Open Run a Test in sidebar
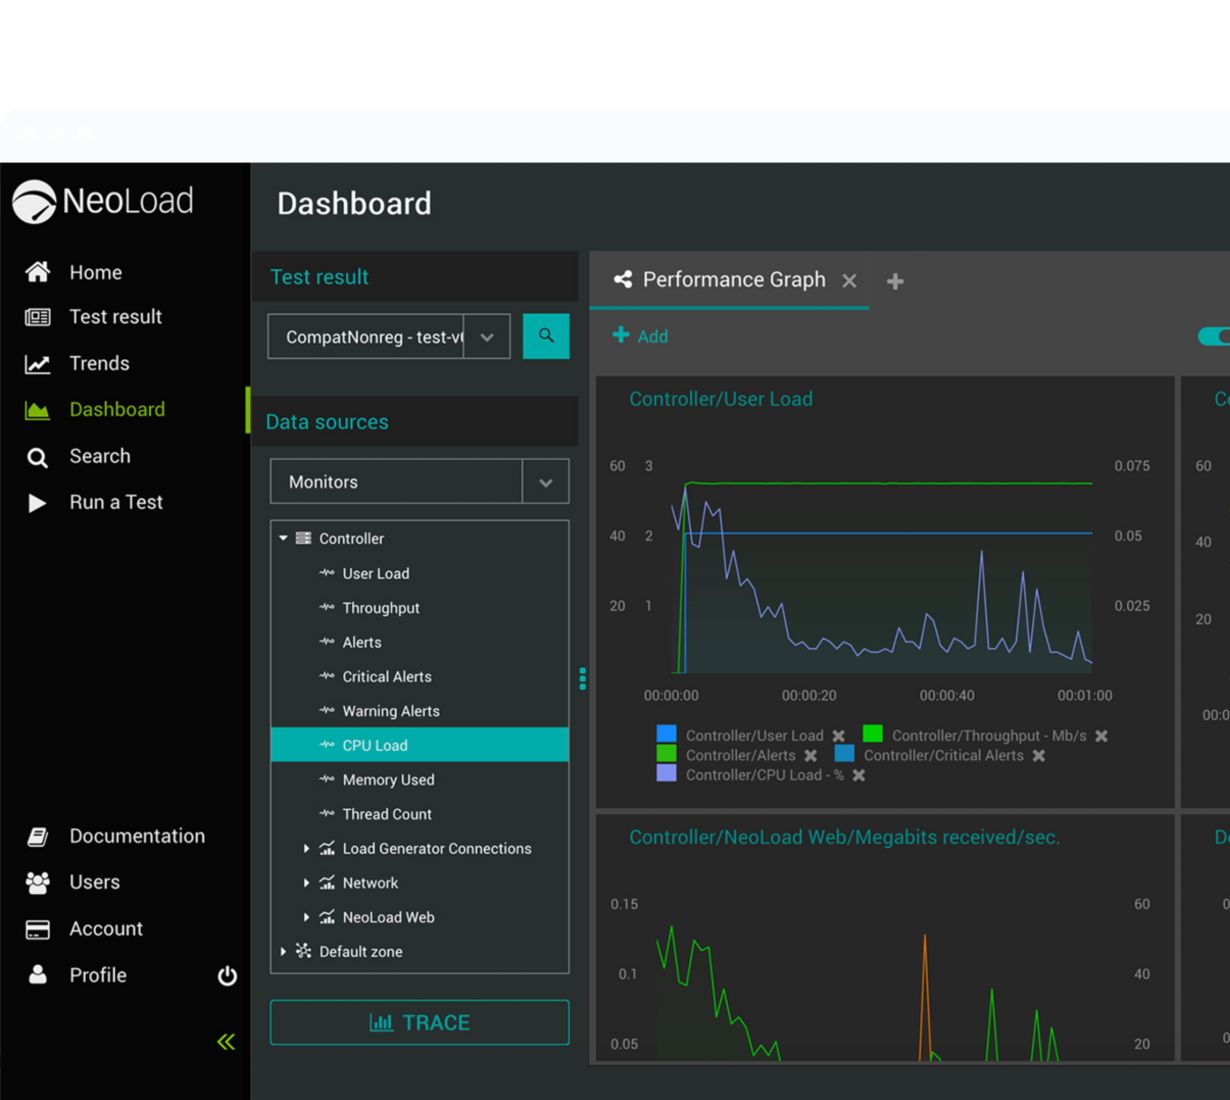This screenshot has width=1230, height=1100. pyautogui.click(x=115, y=502)
